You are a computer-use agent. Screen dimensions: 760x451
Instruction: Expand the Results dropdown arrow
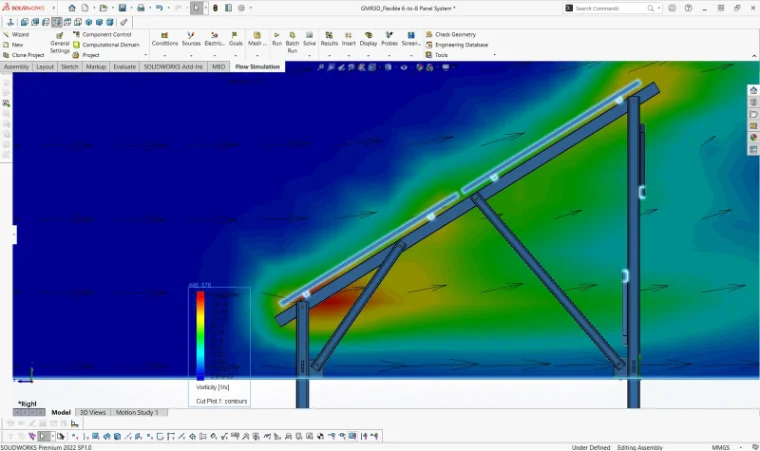point(329,55)
